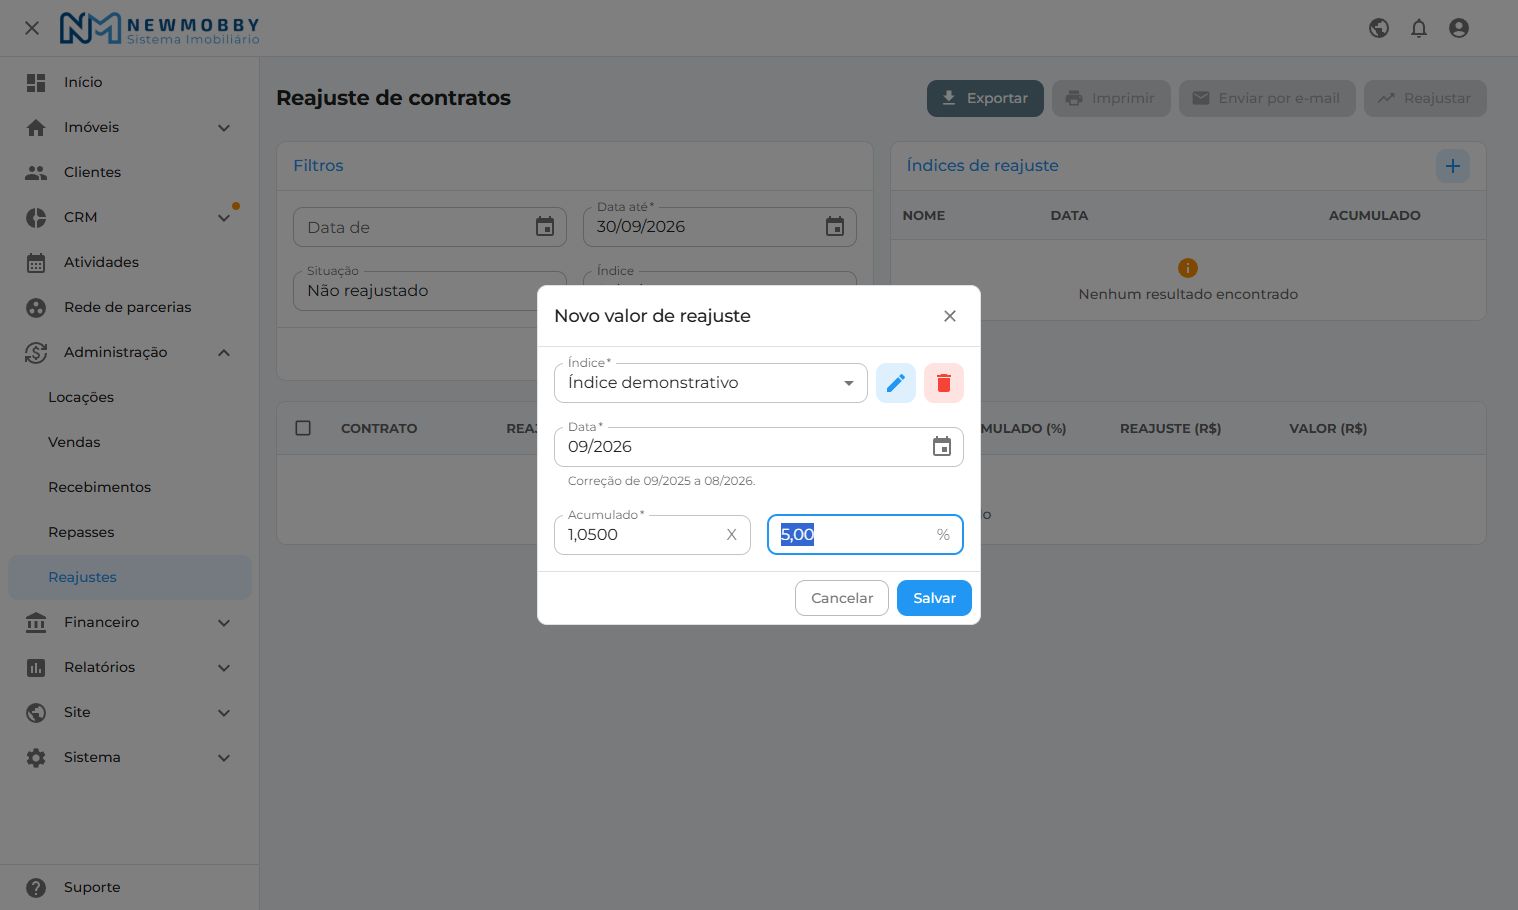
Task: Expand the Imóveis menu
Action: click(x=130, y=127)
